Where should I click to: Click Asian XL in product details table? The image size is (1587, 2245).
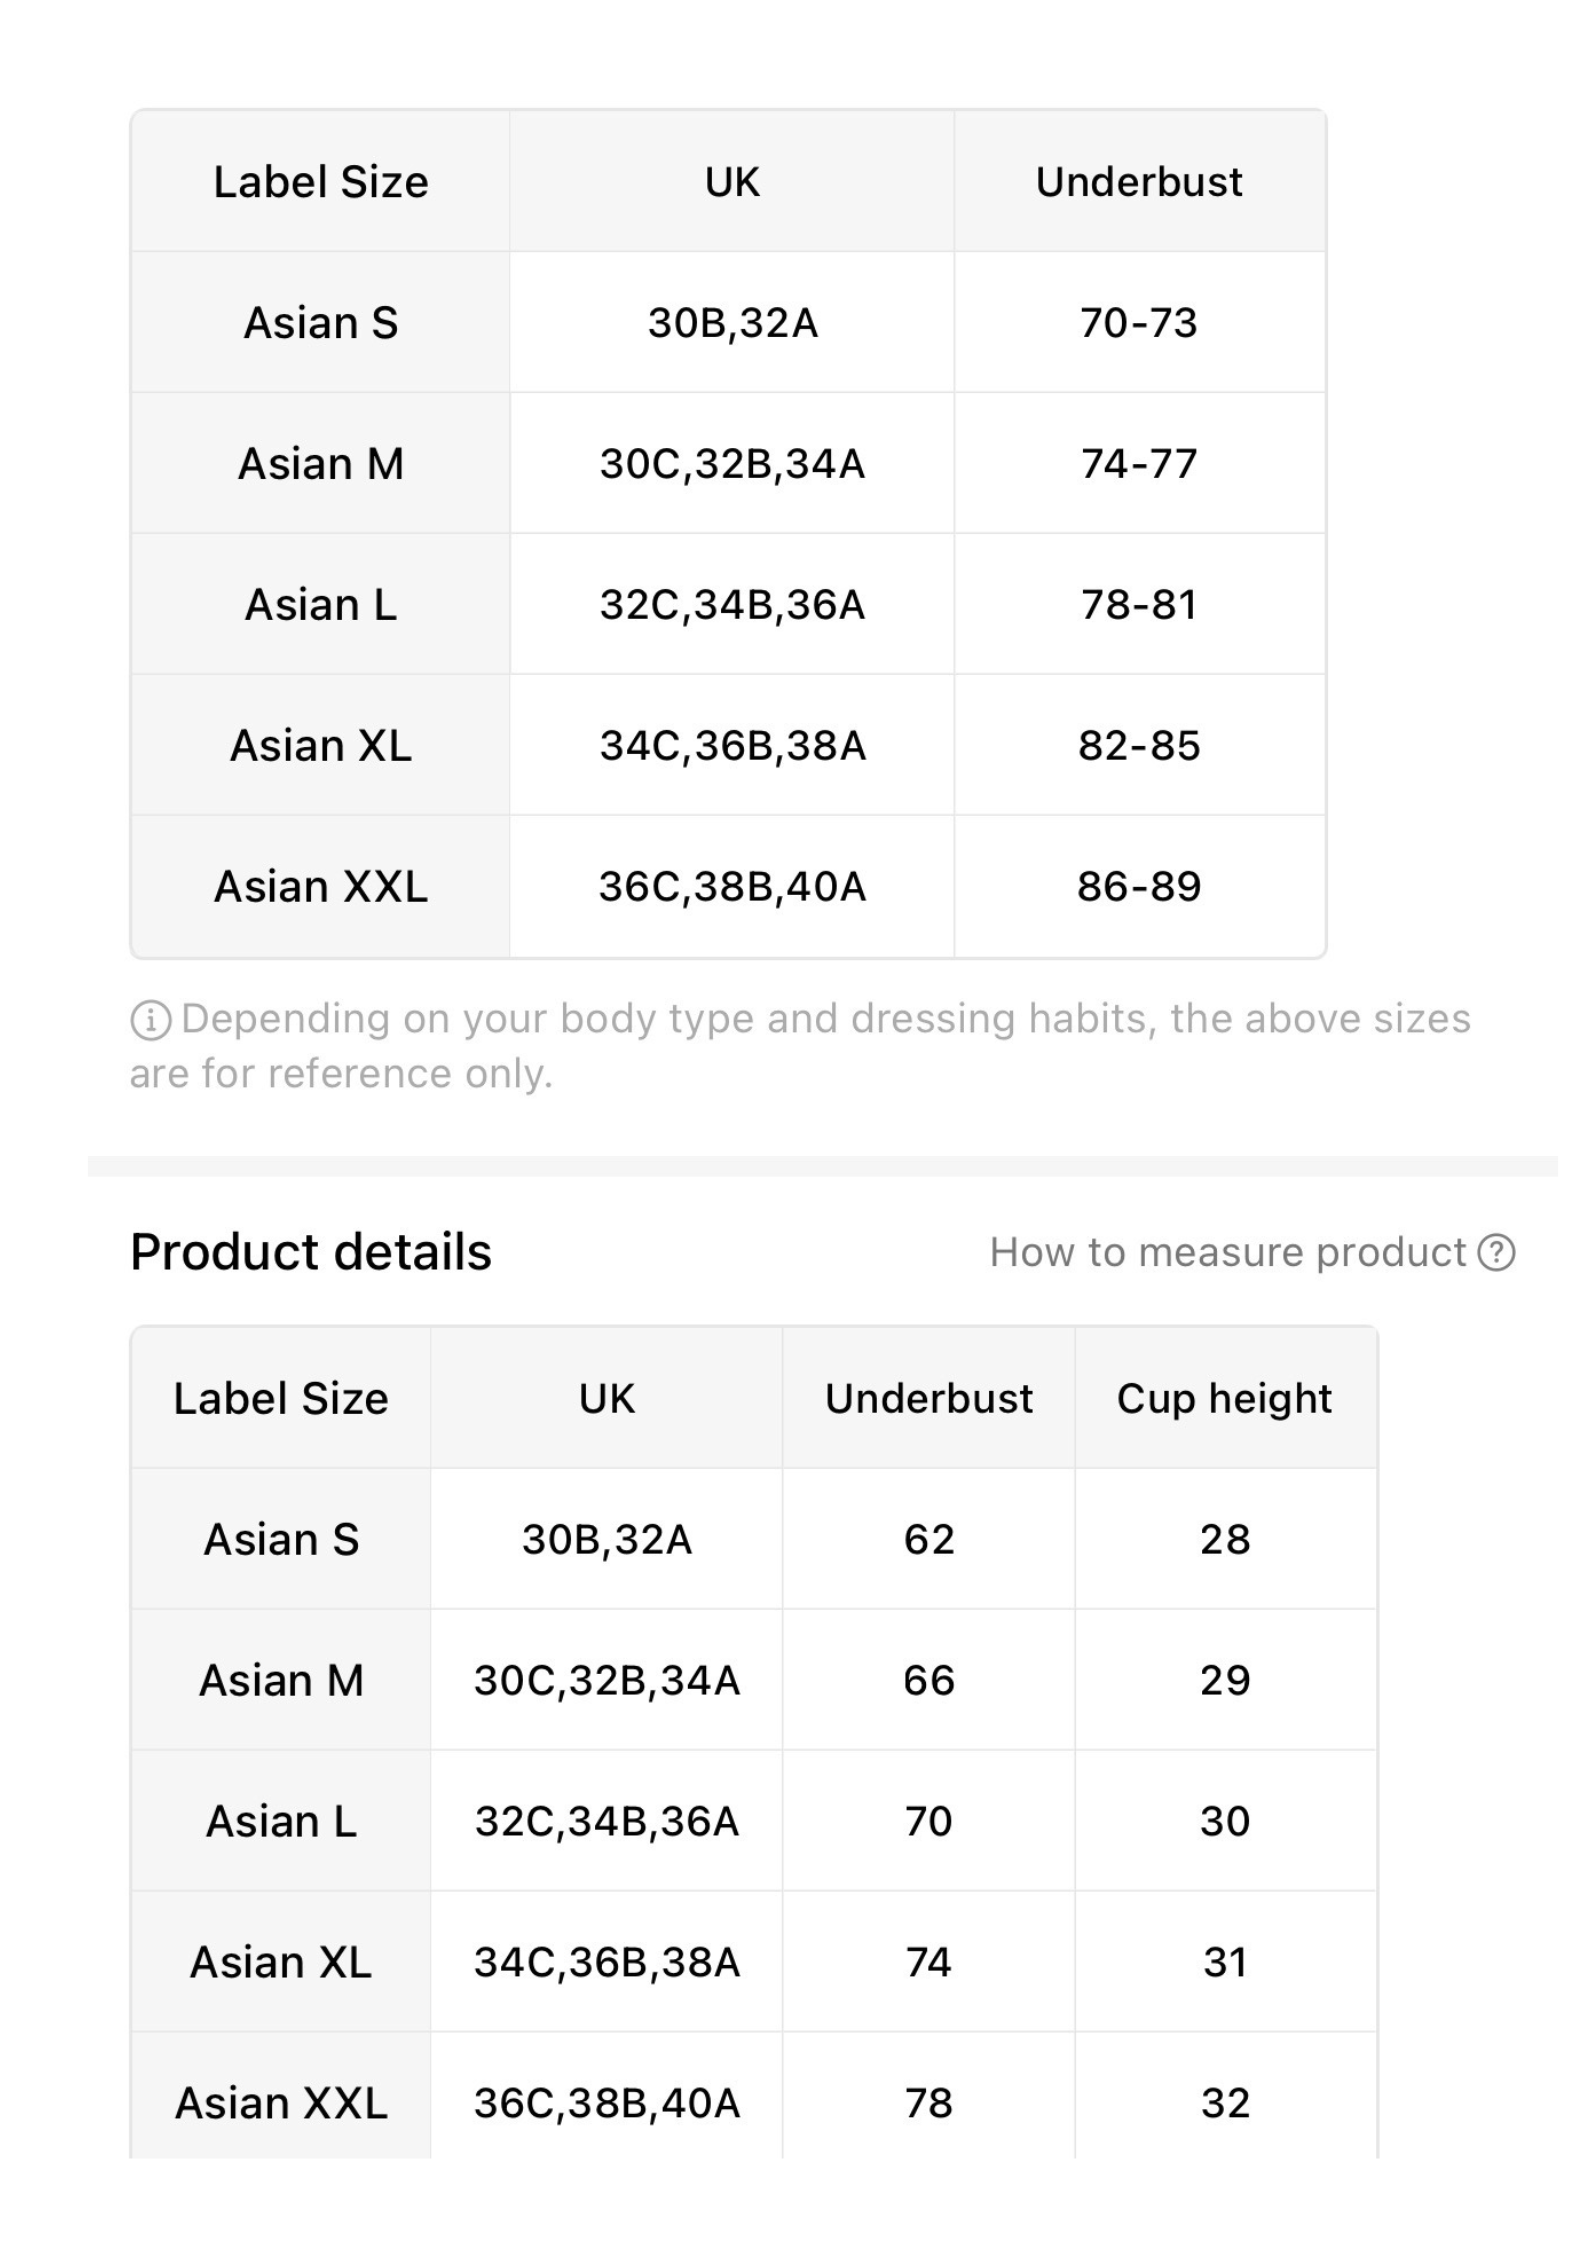(281, 1962)
